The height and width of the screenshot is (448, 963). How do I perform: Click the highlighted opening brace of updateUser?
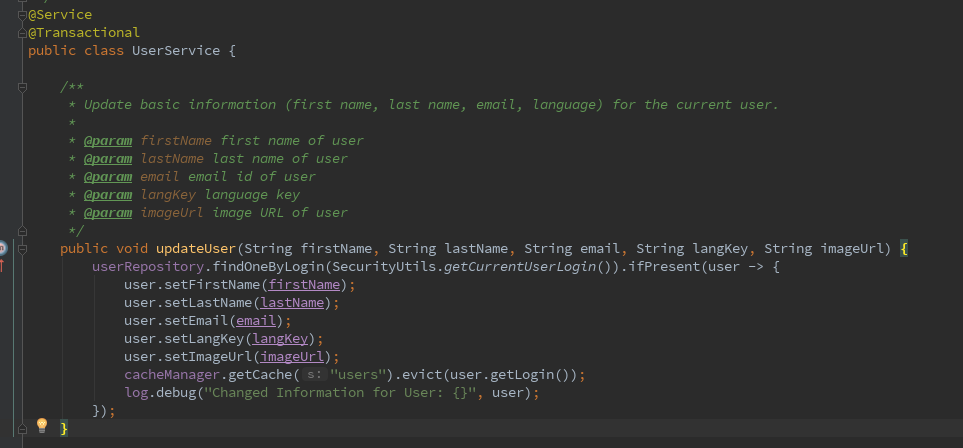[903, 249]
